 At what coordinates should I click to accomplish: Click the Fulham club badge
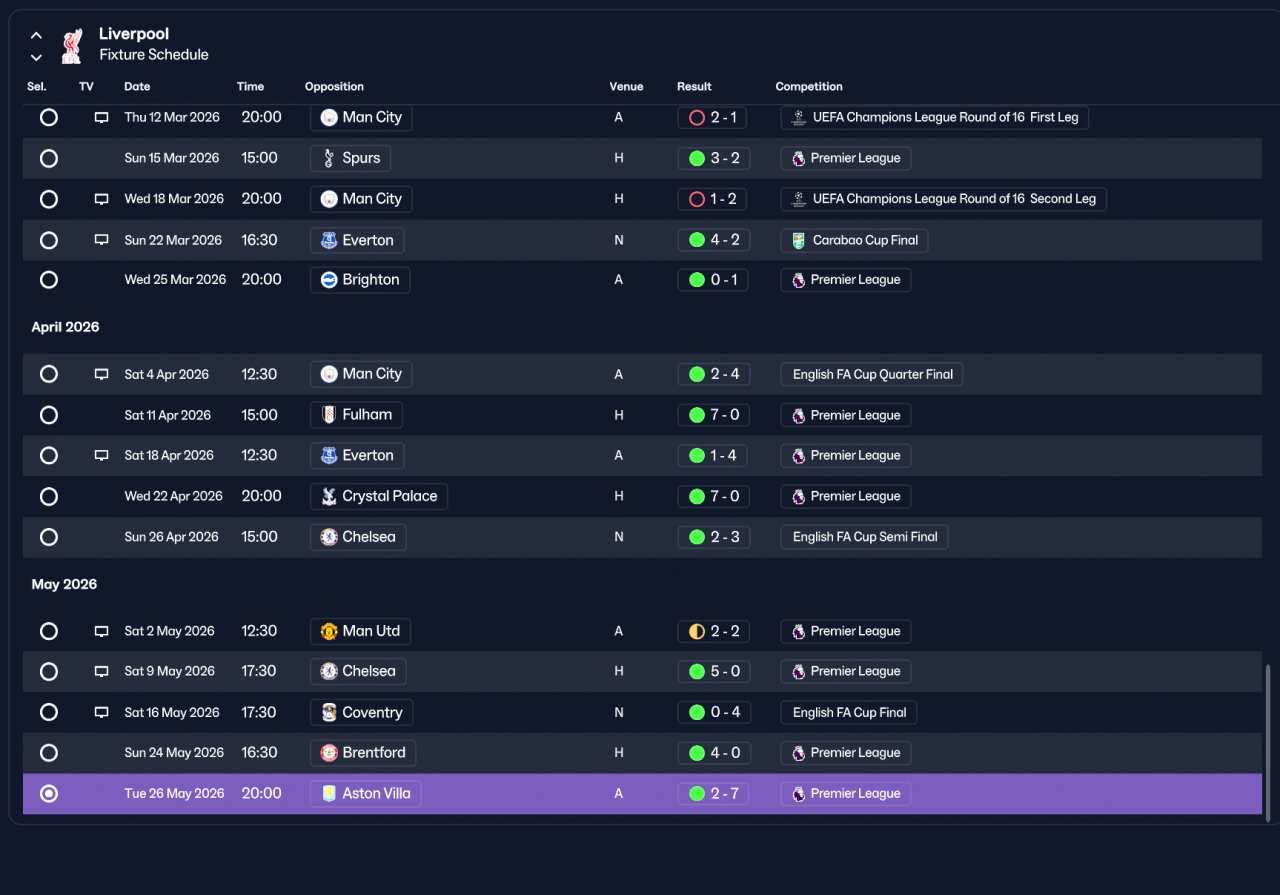329,414
